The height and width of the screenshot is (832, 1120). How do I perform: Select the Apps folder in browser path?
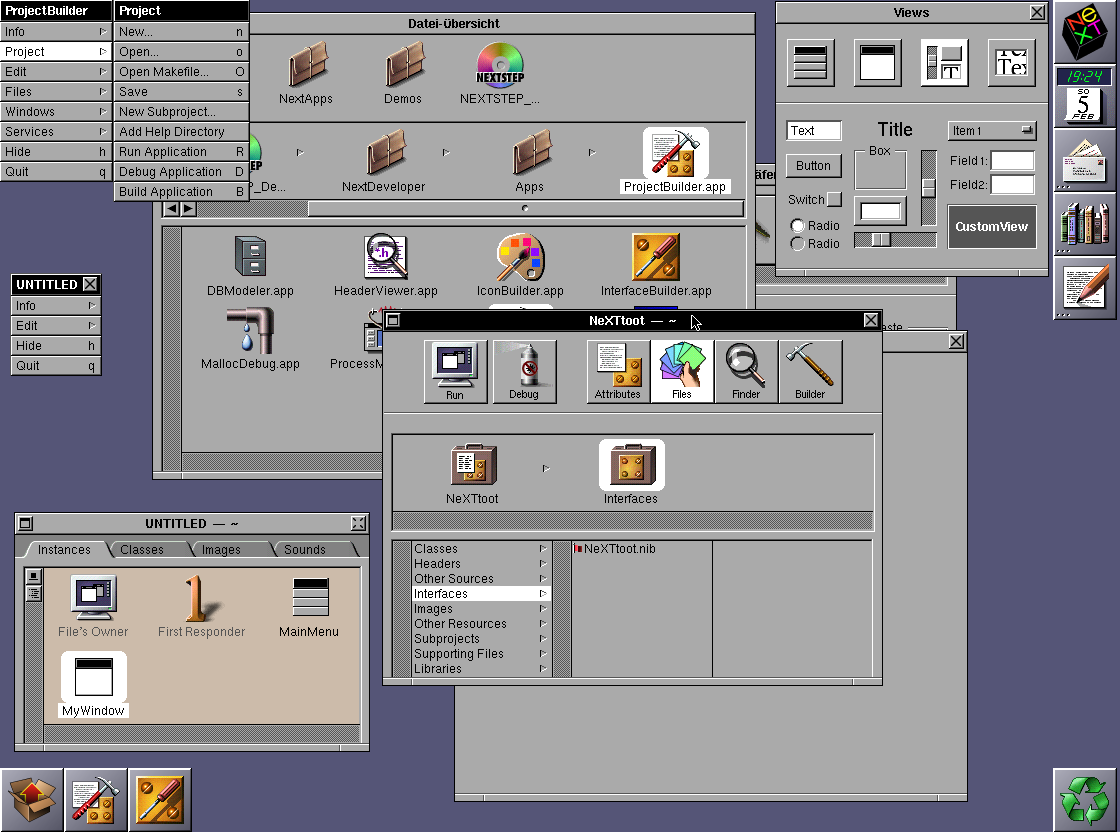pos(531,152)
